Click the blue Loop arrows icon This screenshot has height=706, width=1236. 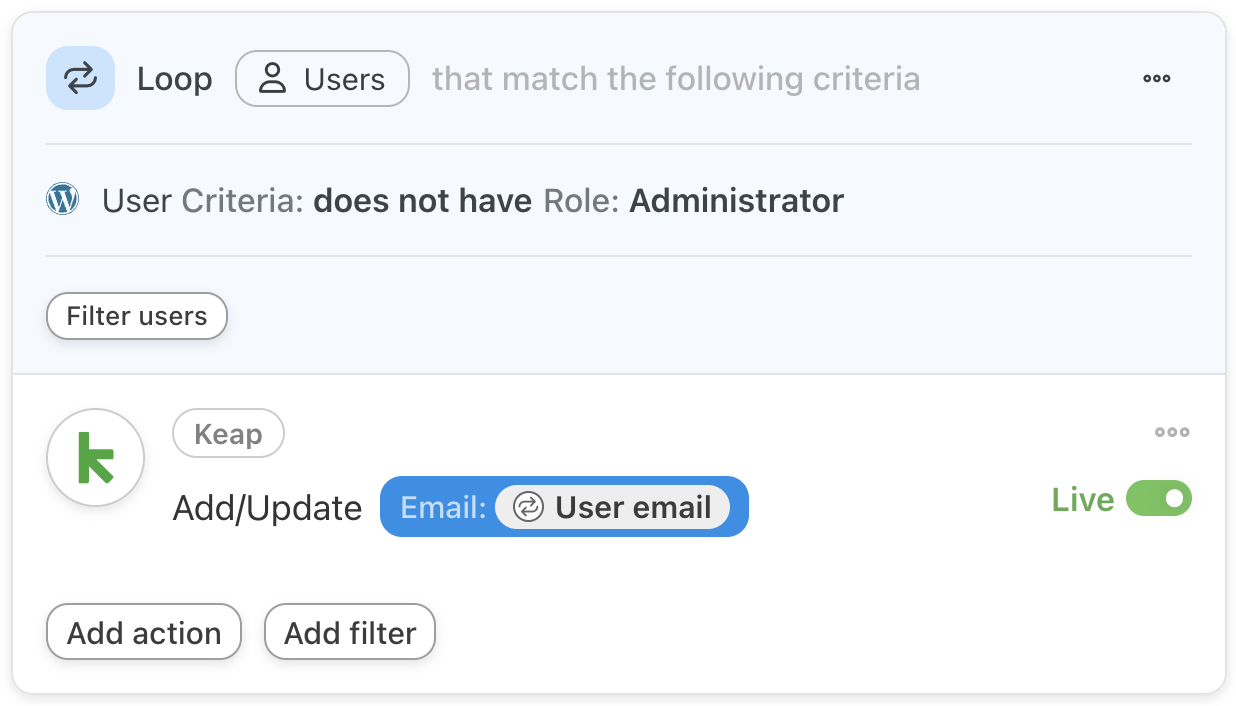coord(80,78)
